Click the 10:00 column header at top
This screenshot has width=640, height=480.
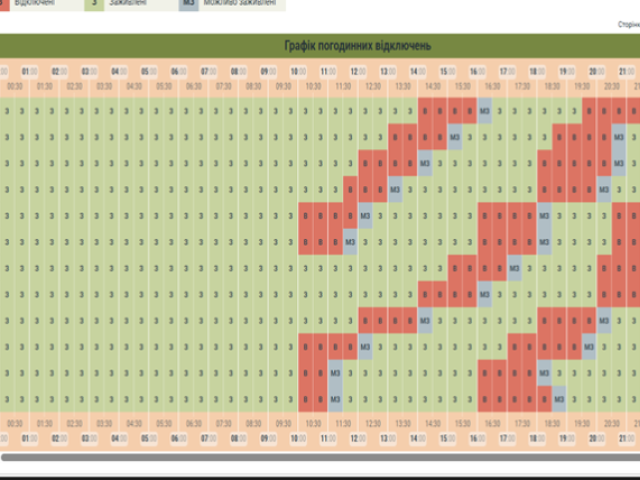(299, 71)
